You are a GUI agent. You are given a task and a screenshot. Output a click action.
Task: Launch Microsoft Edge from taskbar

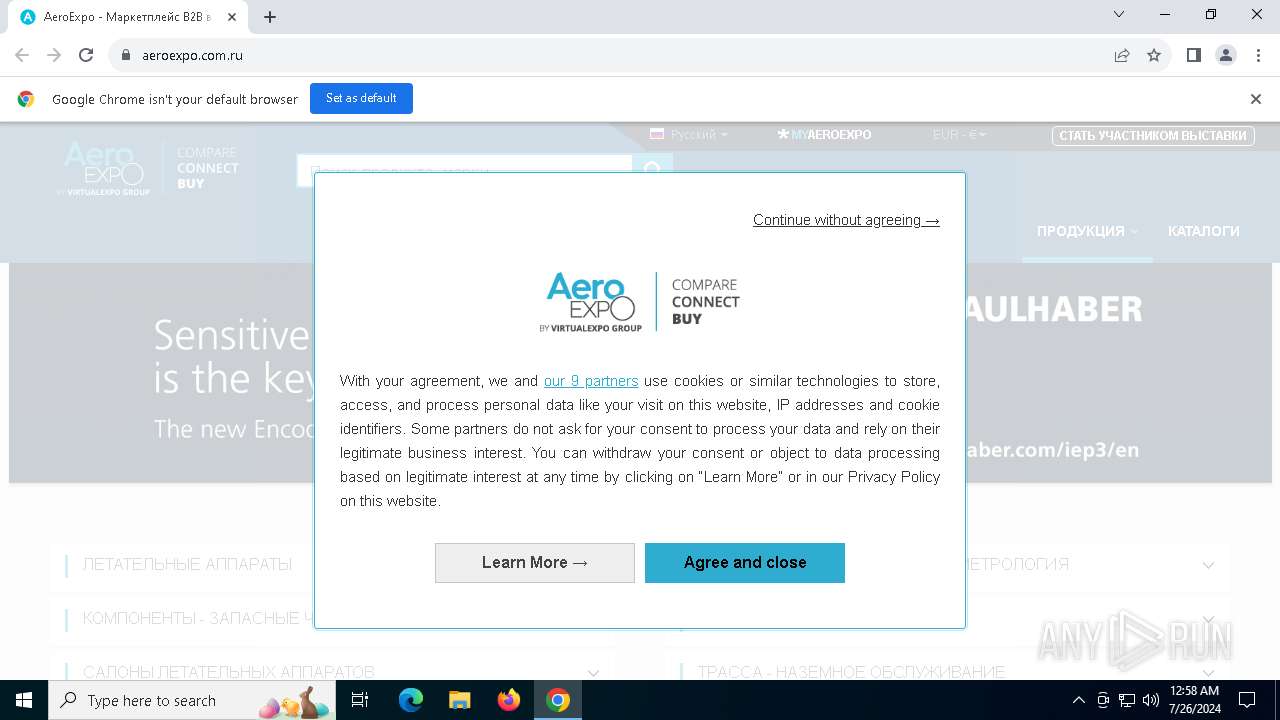click(411, 700)
